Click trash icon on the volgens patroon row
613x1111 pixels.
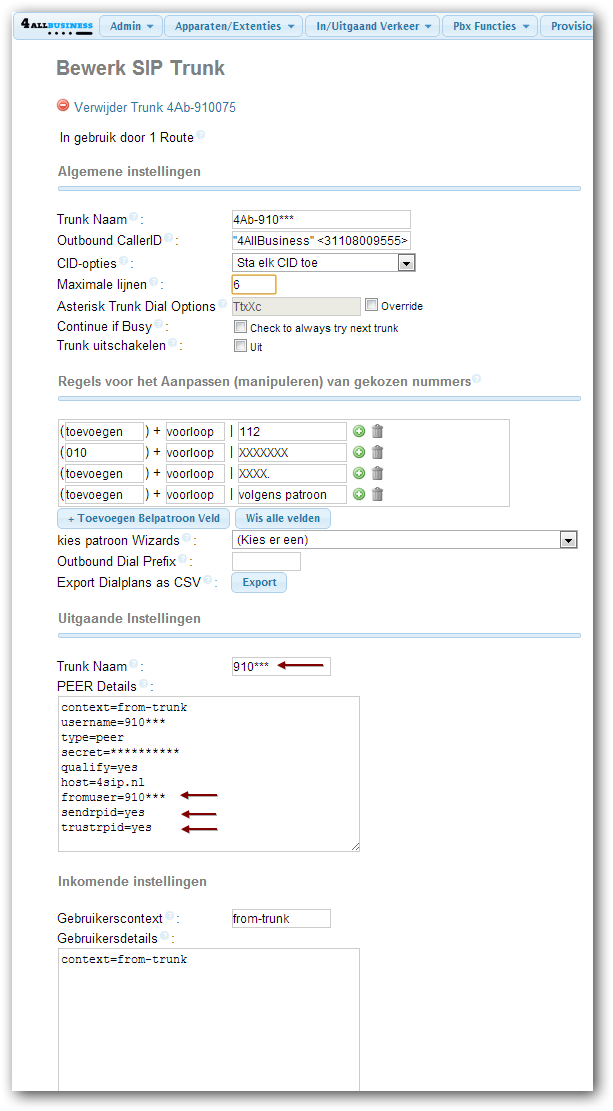377,494
